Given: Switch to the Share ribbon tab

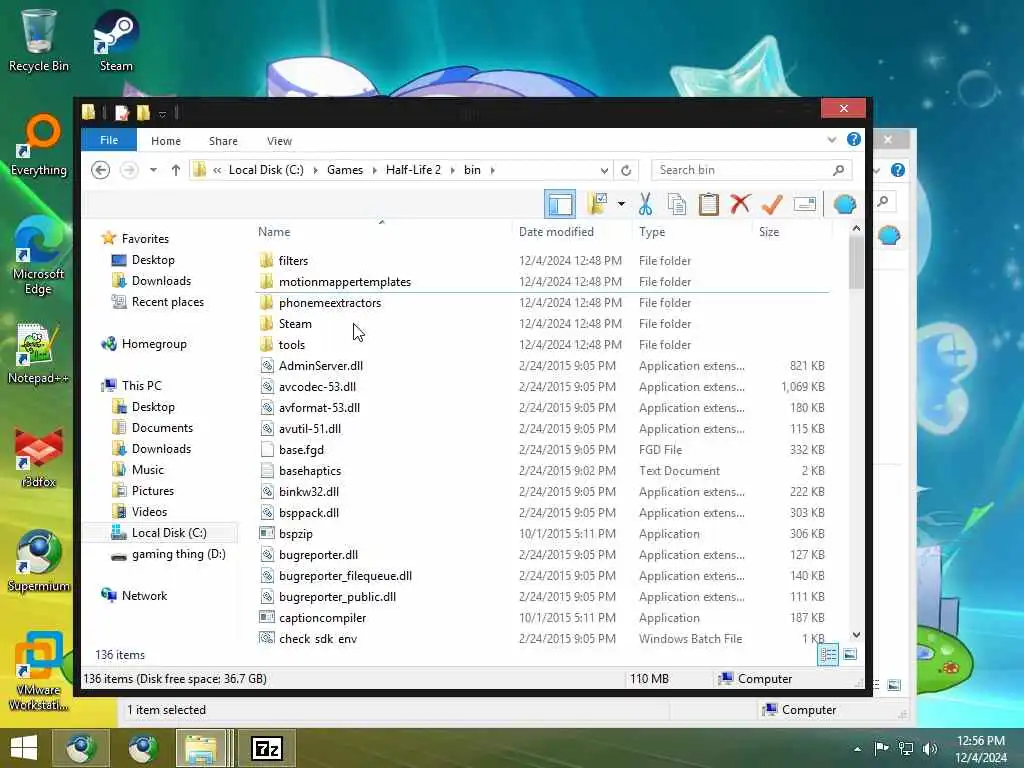Looking at the screenshot, I should 223,141.
